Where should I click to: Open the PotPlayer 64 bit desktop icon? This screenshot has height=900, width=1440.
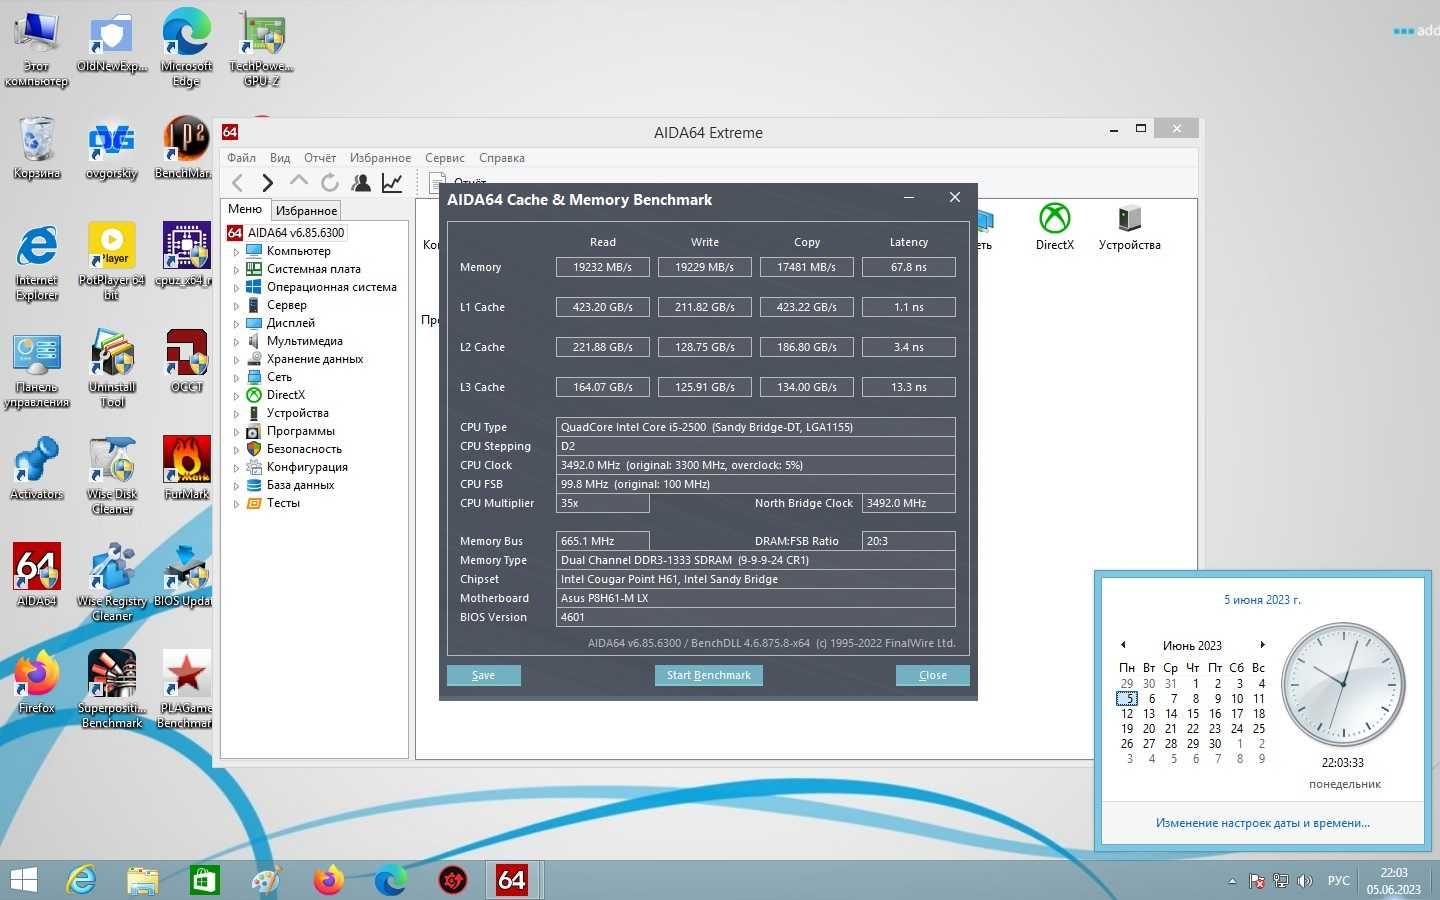point(111,261)
